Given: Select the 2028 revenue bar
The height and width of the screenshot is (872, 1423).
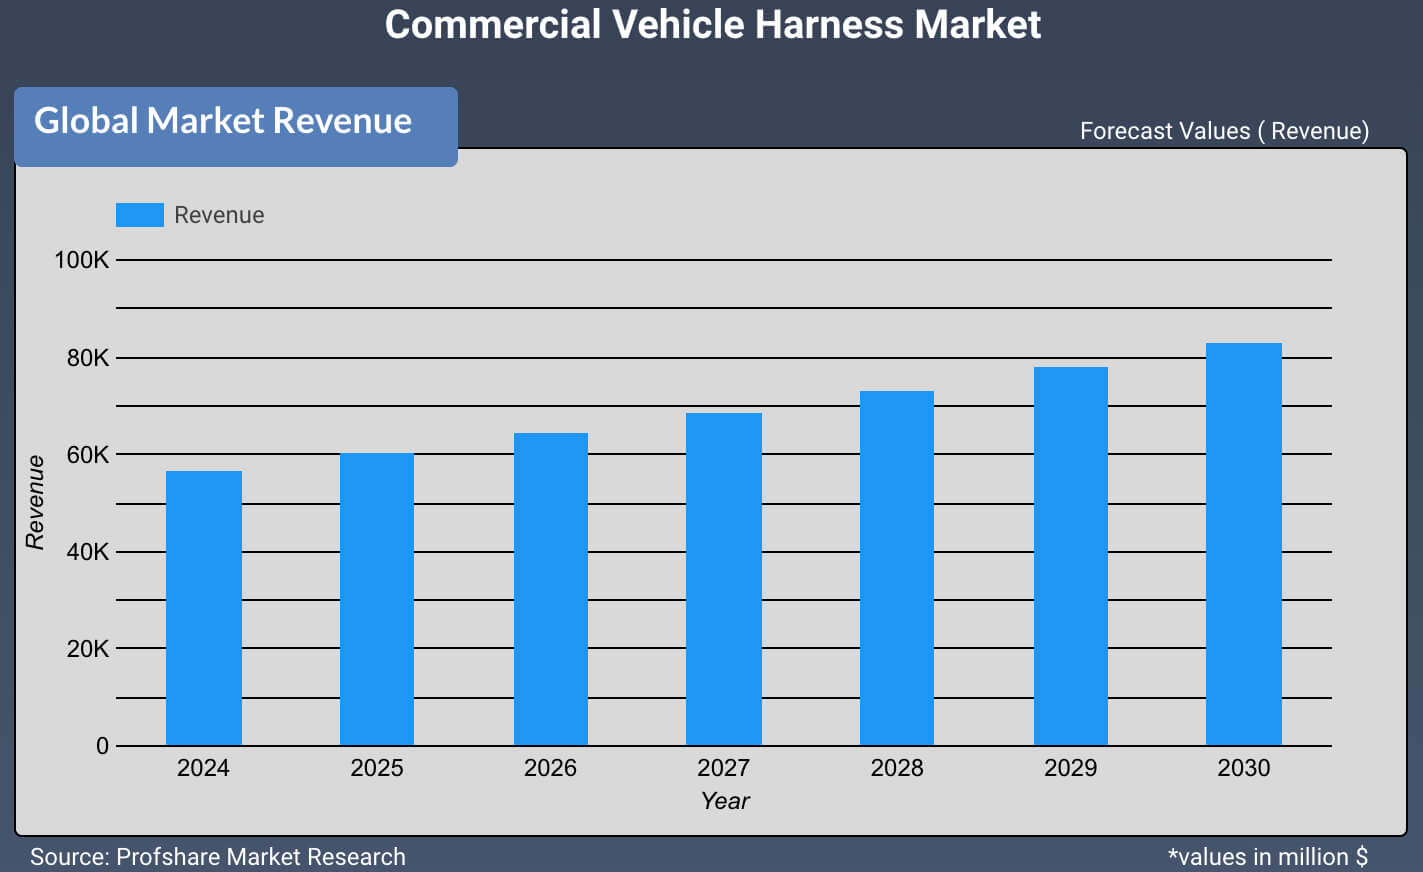Looking at the screenshot, I should click(x=897, y=568).
